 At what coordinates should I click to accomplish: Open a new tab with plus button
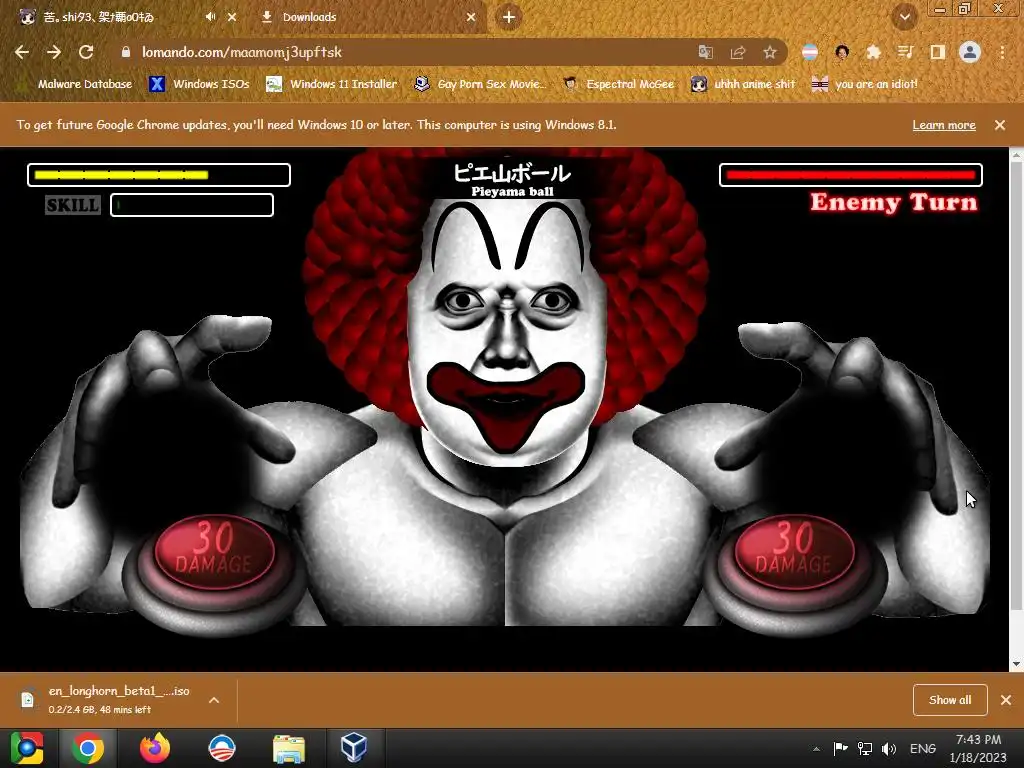[509, 17]
